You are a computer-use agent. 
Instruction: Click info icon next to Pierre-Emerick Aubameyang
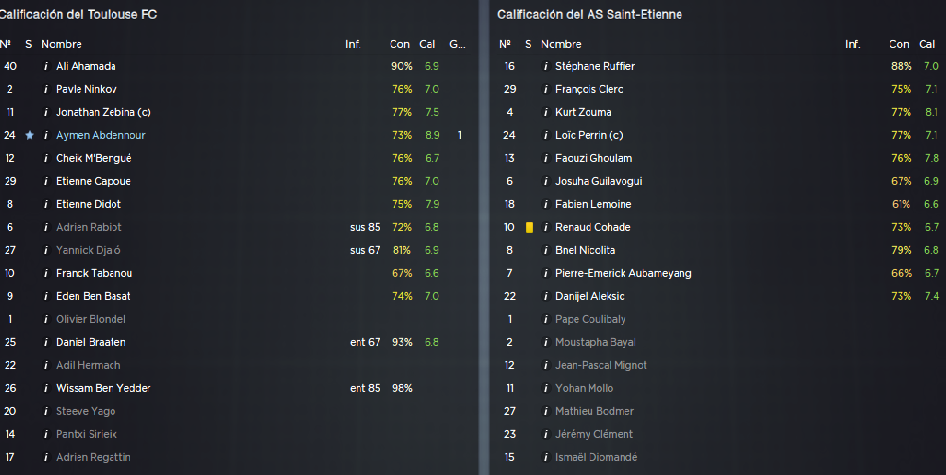545,273
